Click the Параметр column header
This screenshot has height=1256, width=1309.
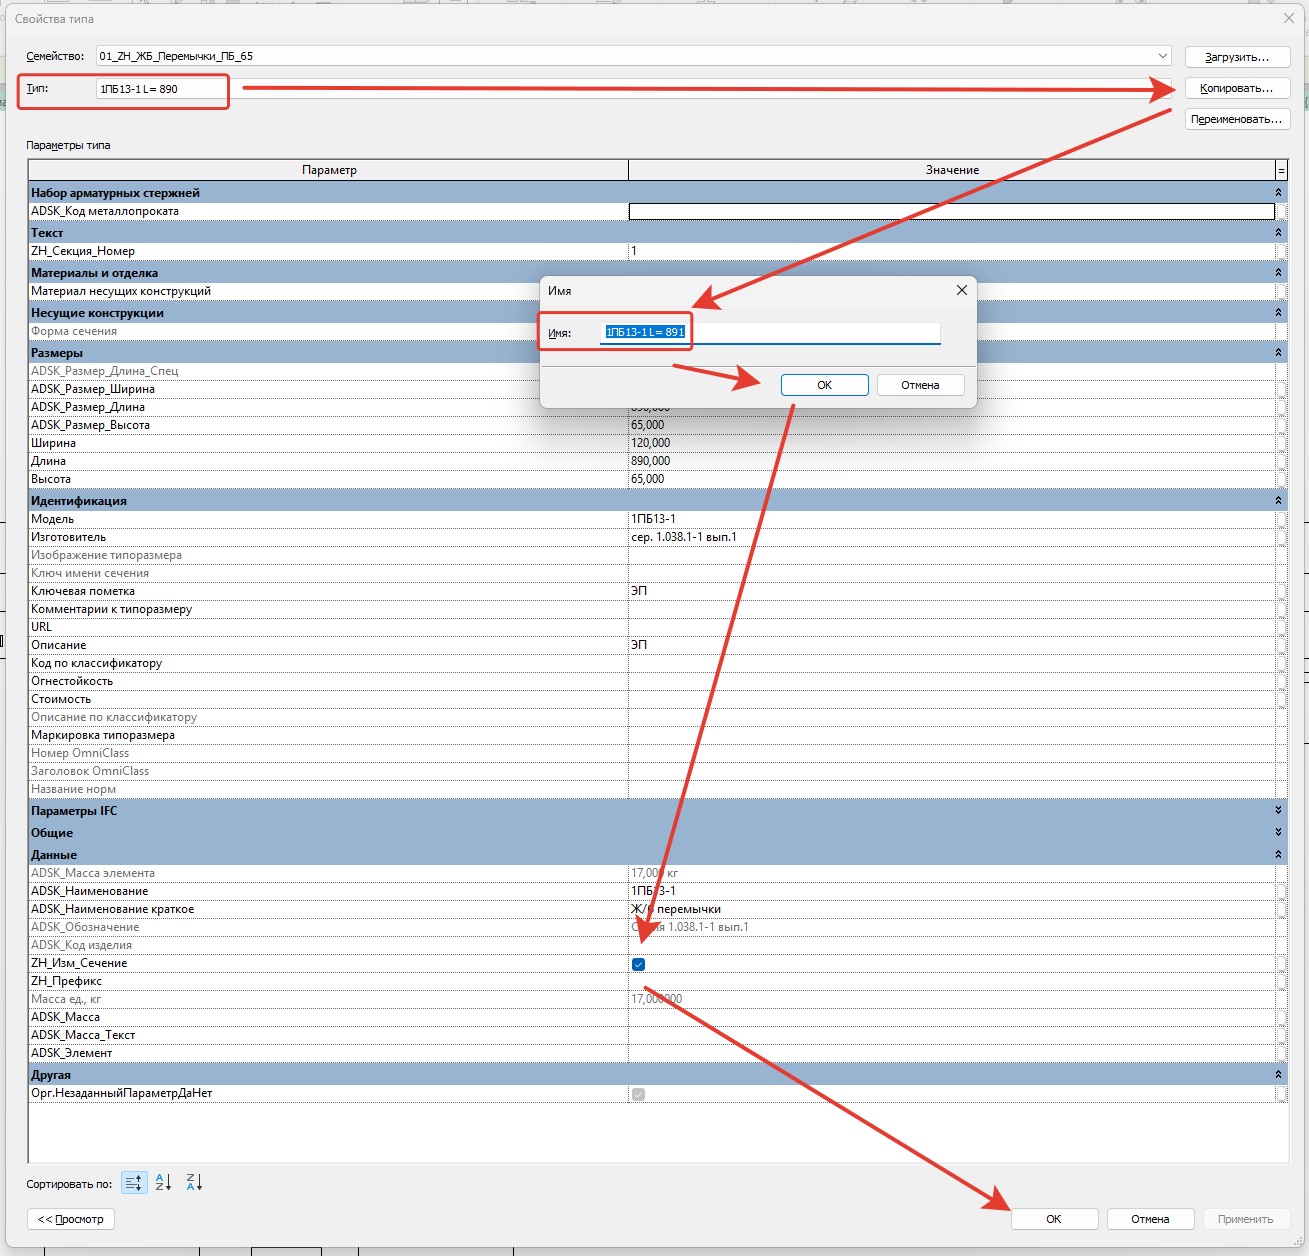pos(329,170)
